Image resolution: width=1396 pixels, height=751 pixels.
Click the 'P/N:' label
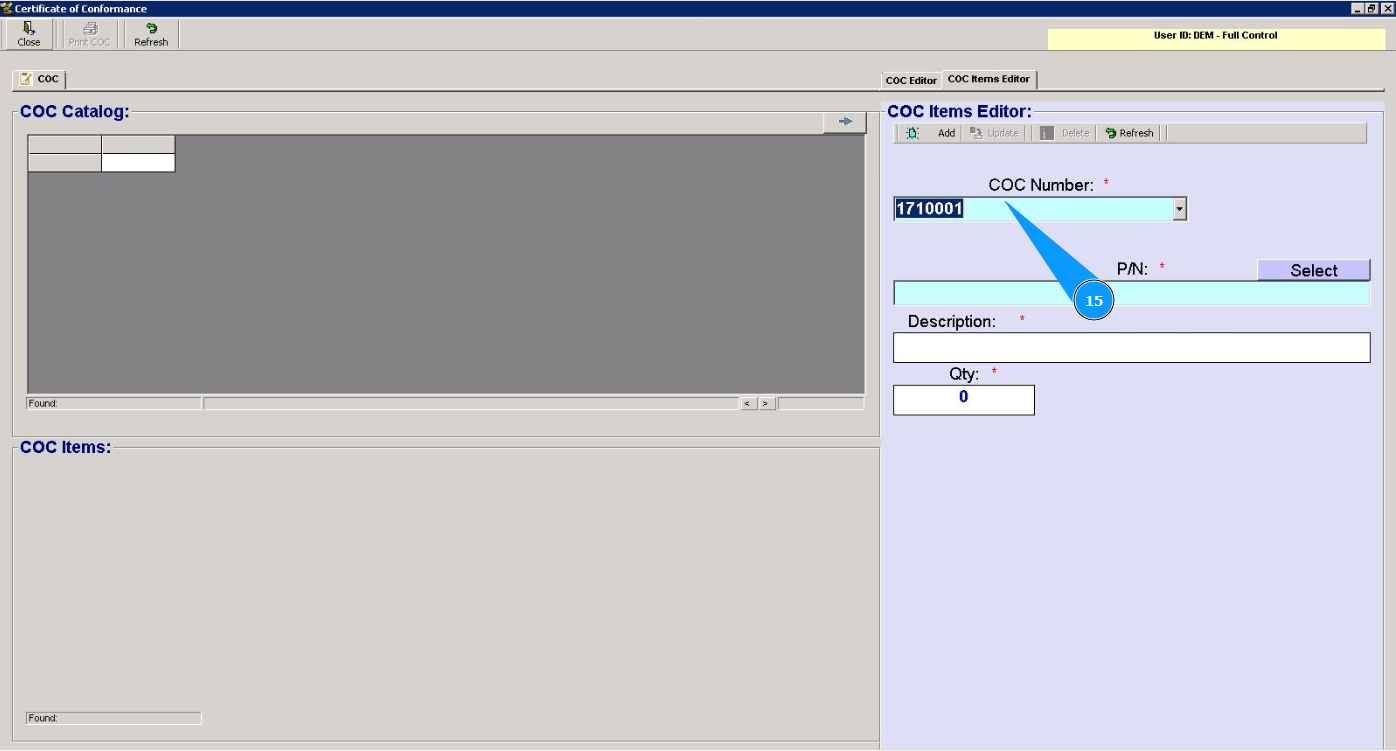pos(1132,269)
